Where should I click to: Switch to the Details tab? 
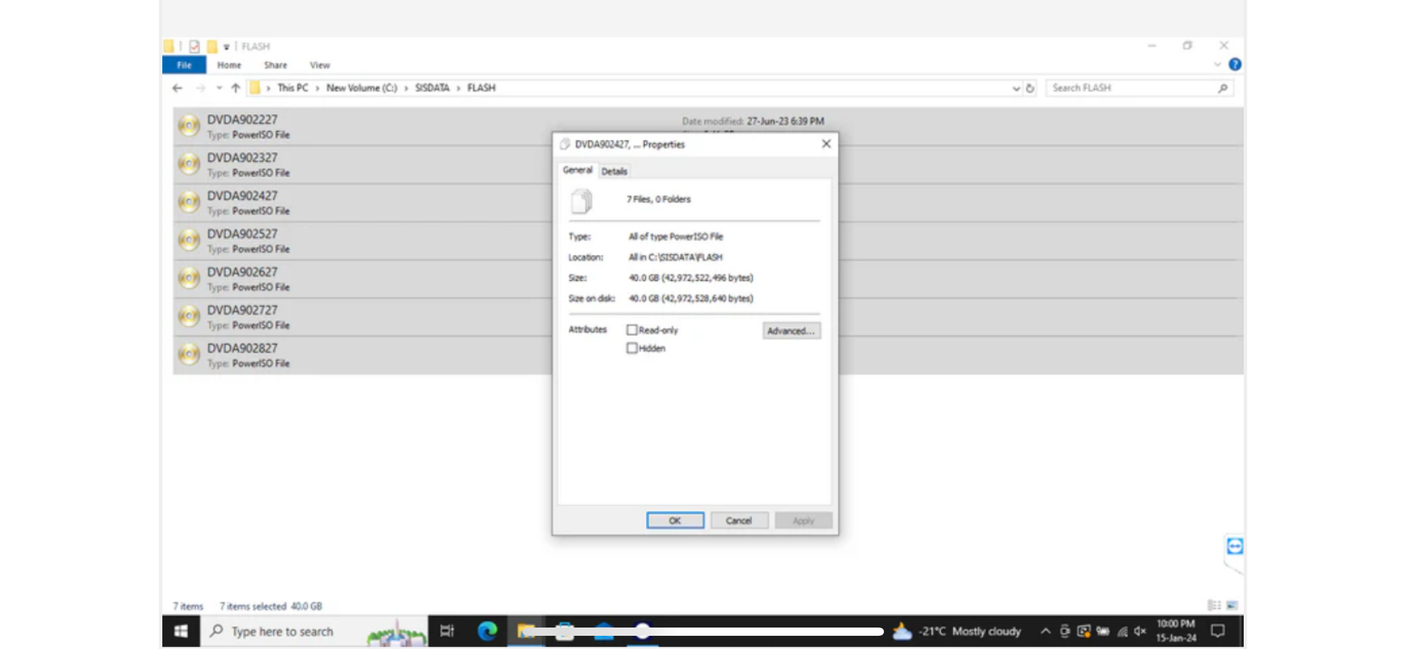pyautogui.click(x=614, y=170)
